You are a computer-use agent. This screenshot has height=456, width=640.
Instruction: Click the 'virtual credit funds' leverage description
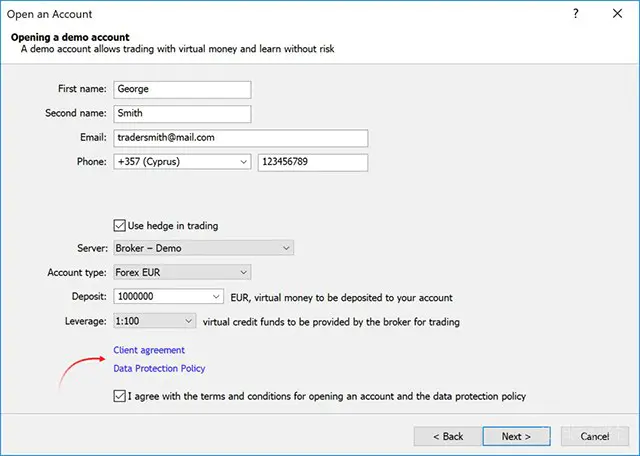click(331, 322)
